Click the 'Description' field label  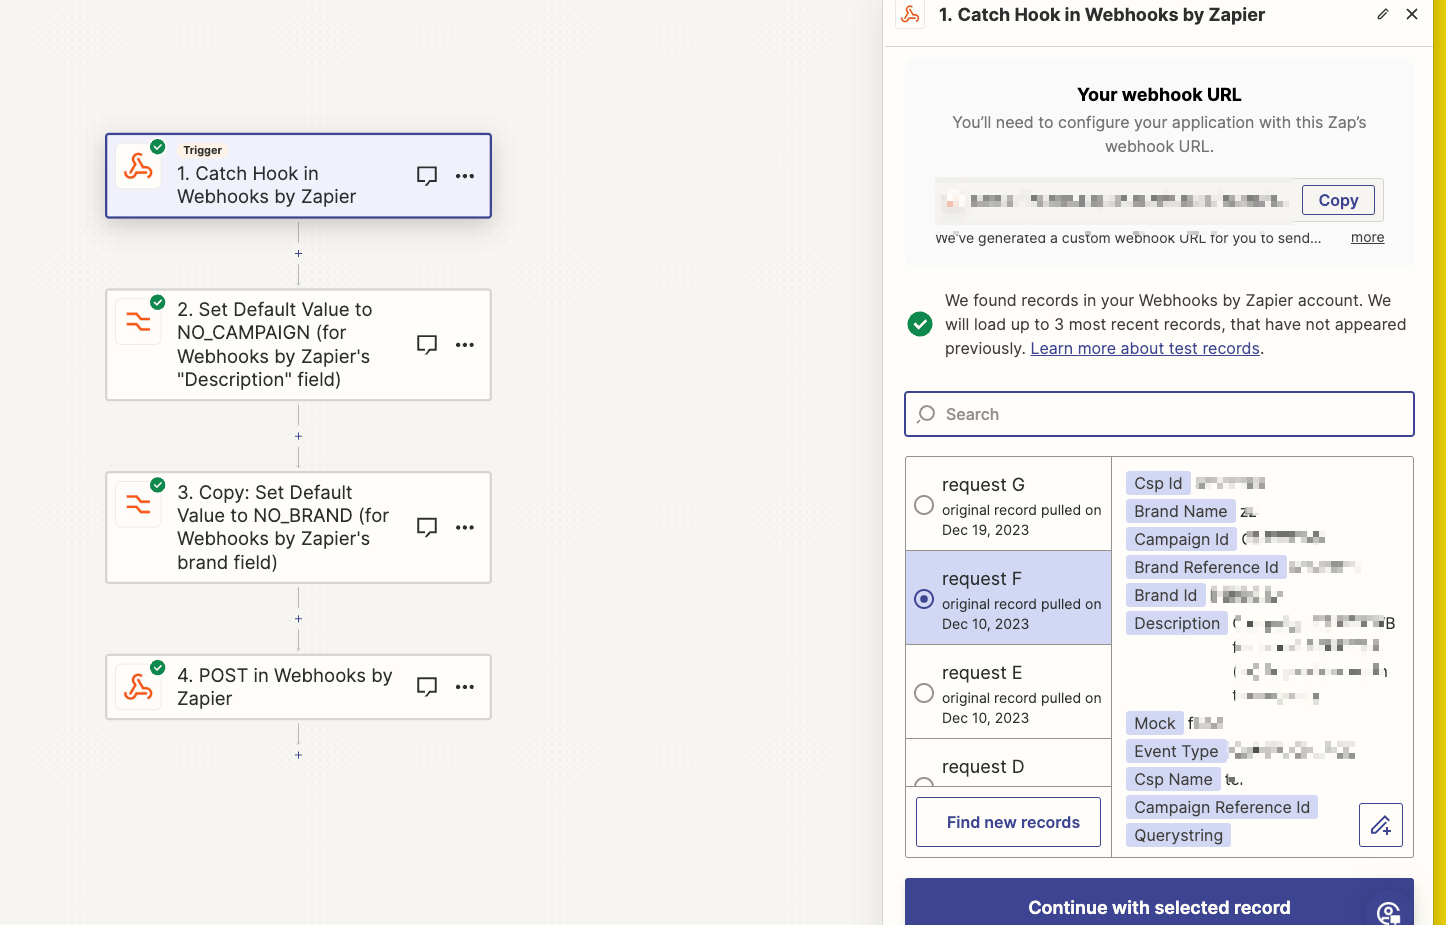tap(1177, 623)
